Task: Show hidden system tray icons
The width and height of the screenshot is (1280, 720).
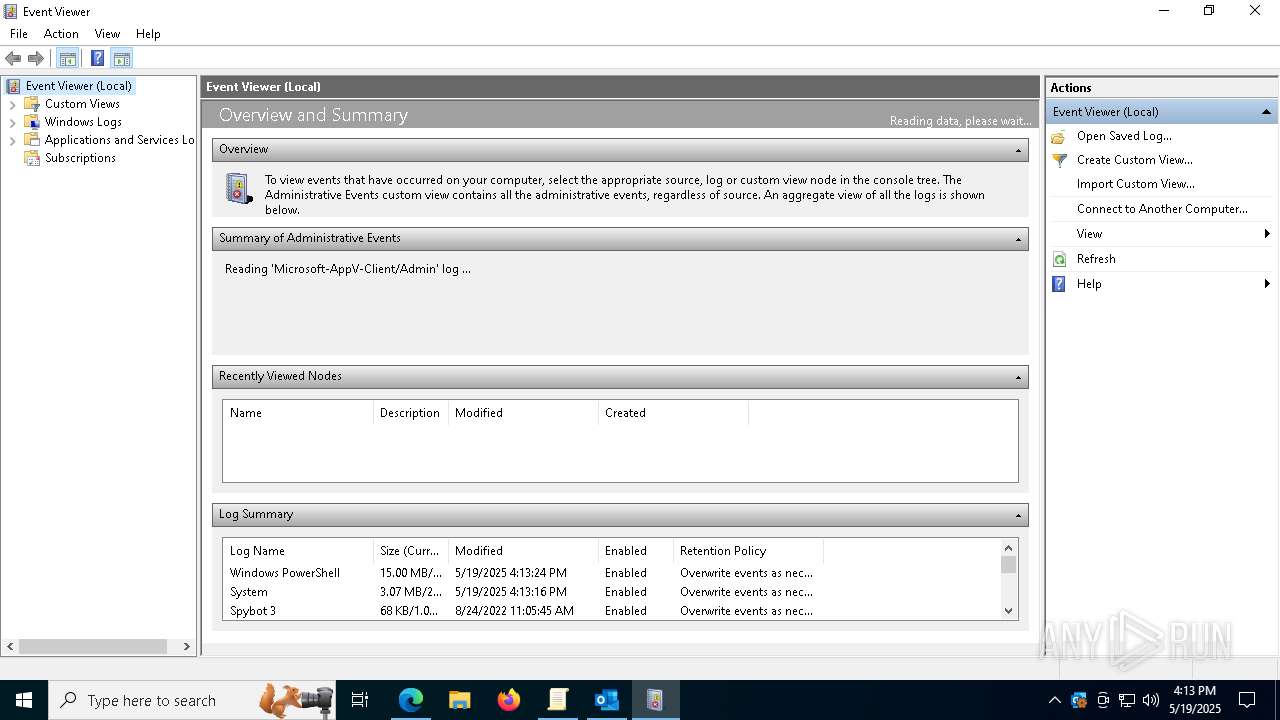Action: [x=1054, y=700]
